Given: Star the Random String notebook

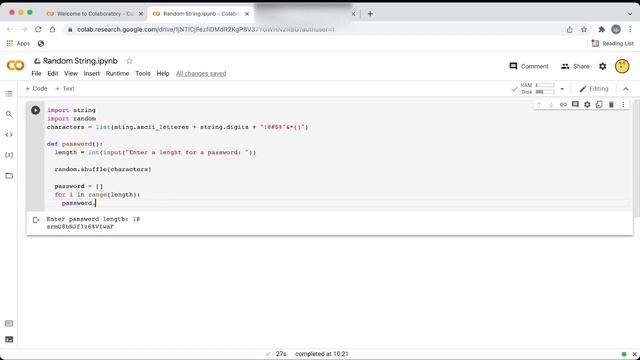Looking at the screenshot, I should tap(129, 61).
